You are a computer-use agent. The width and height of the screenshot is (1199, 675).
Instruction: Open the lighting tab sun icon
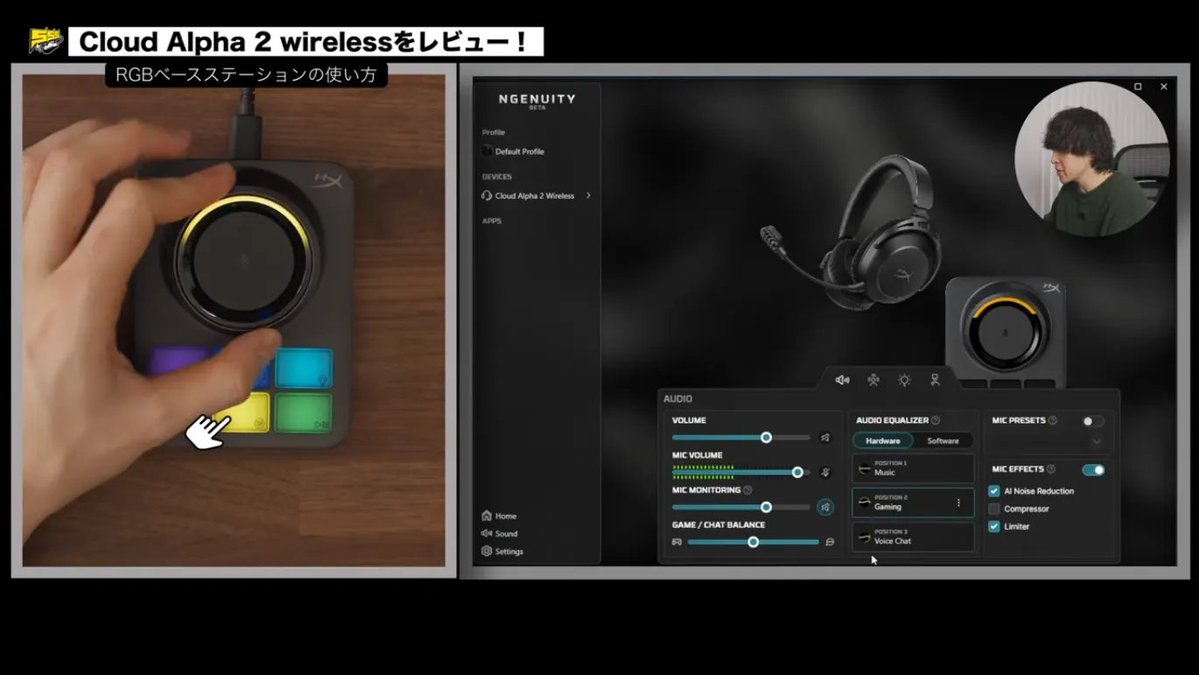coord(905,380)
